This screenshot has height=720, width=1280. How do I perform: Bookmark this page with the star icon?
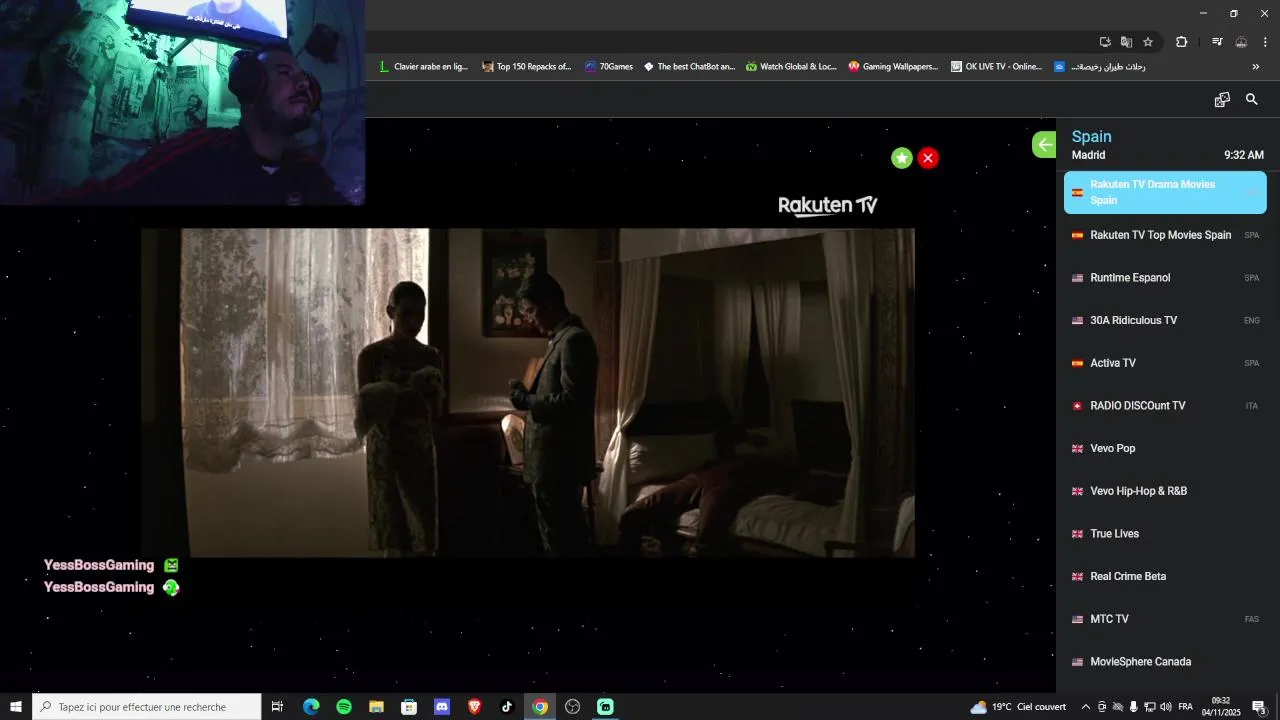tap(1148, 42)
